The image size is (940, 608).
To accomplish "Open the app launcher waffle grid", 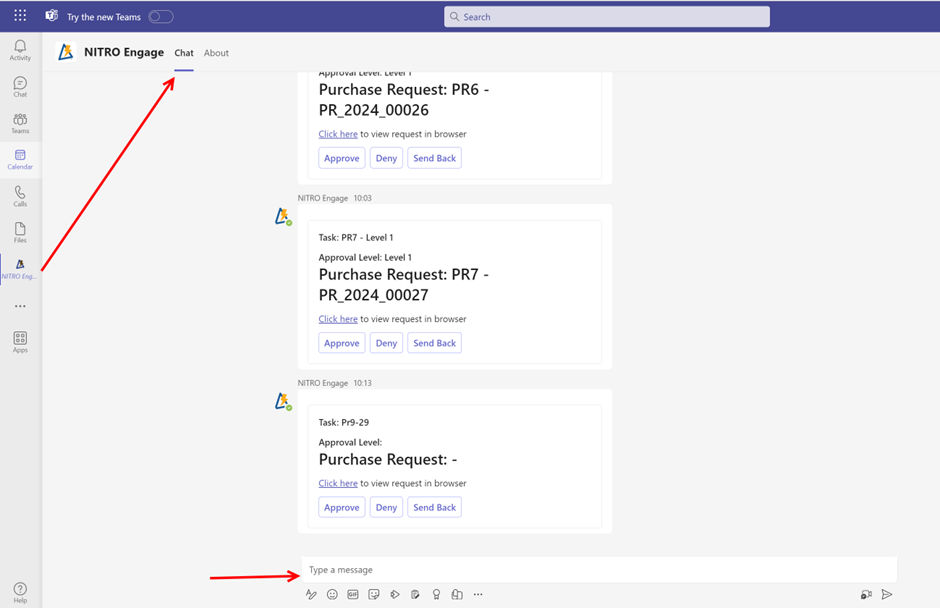I will coord(20,16).
